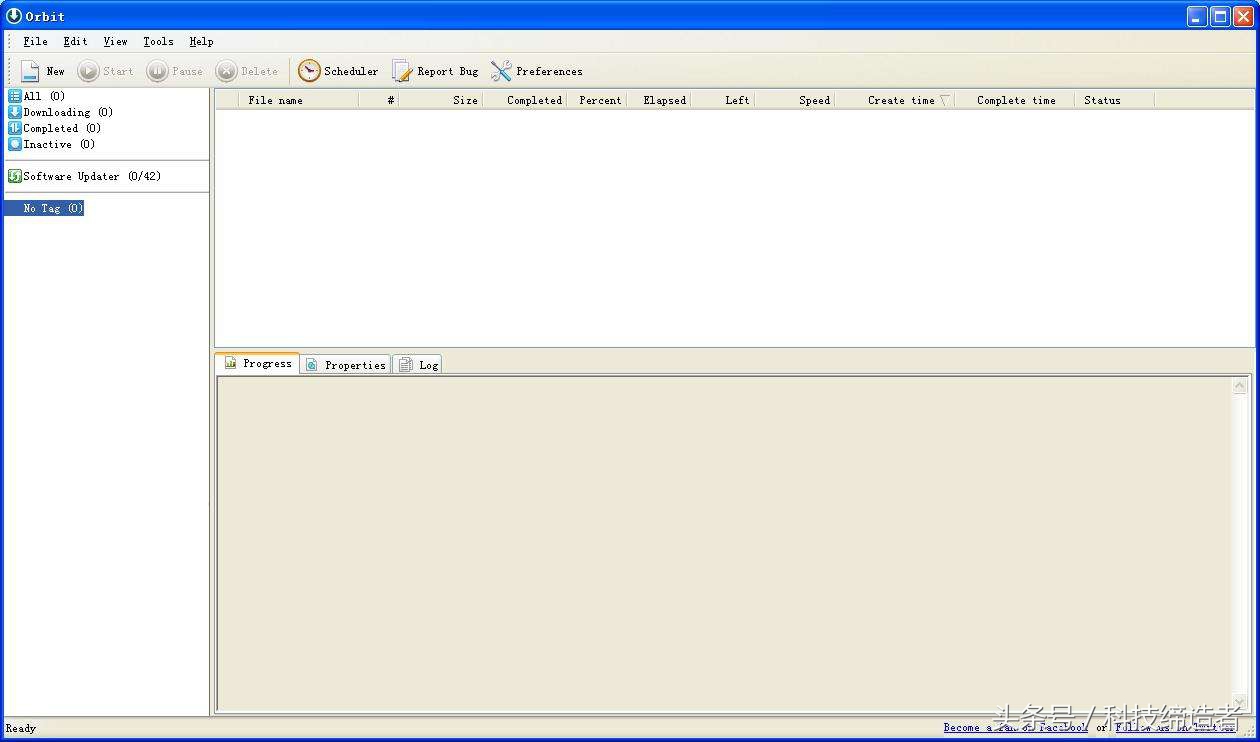The width and height of the screenshot is (1260, 742).
Task: Sort by Left column header
Action: [722, 100]
